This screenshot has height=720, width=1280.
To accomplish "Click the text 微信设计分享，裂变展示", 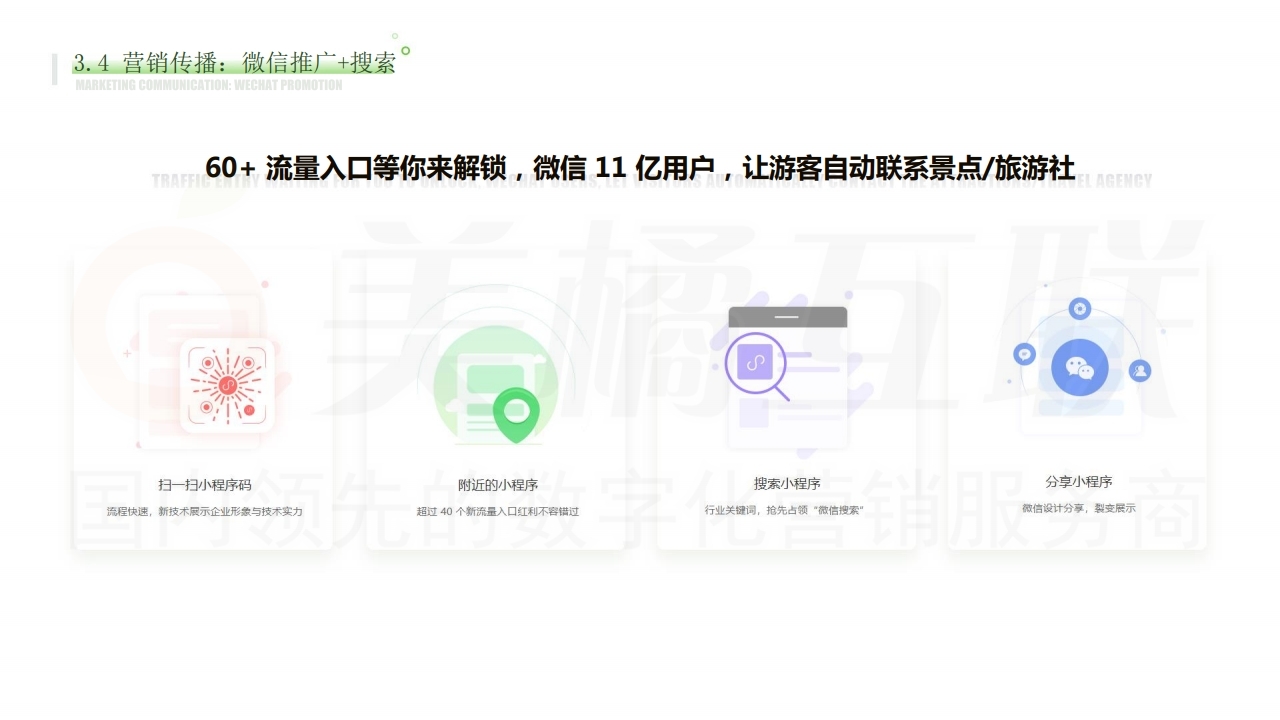I will pyautogui.click(x=1079, y=508).
